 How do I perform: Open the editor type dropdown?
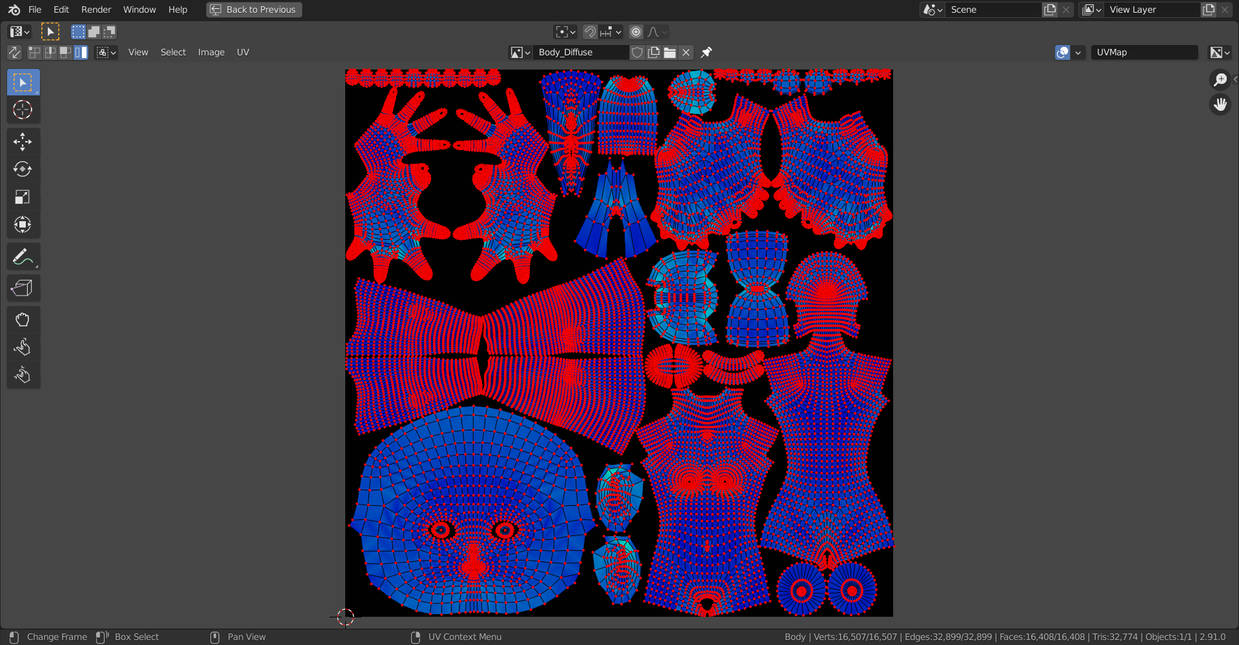[x=19, y=32]
